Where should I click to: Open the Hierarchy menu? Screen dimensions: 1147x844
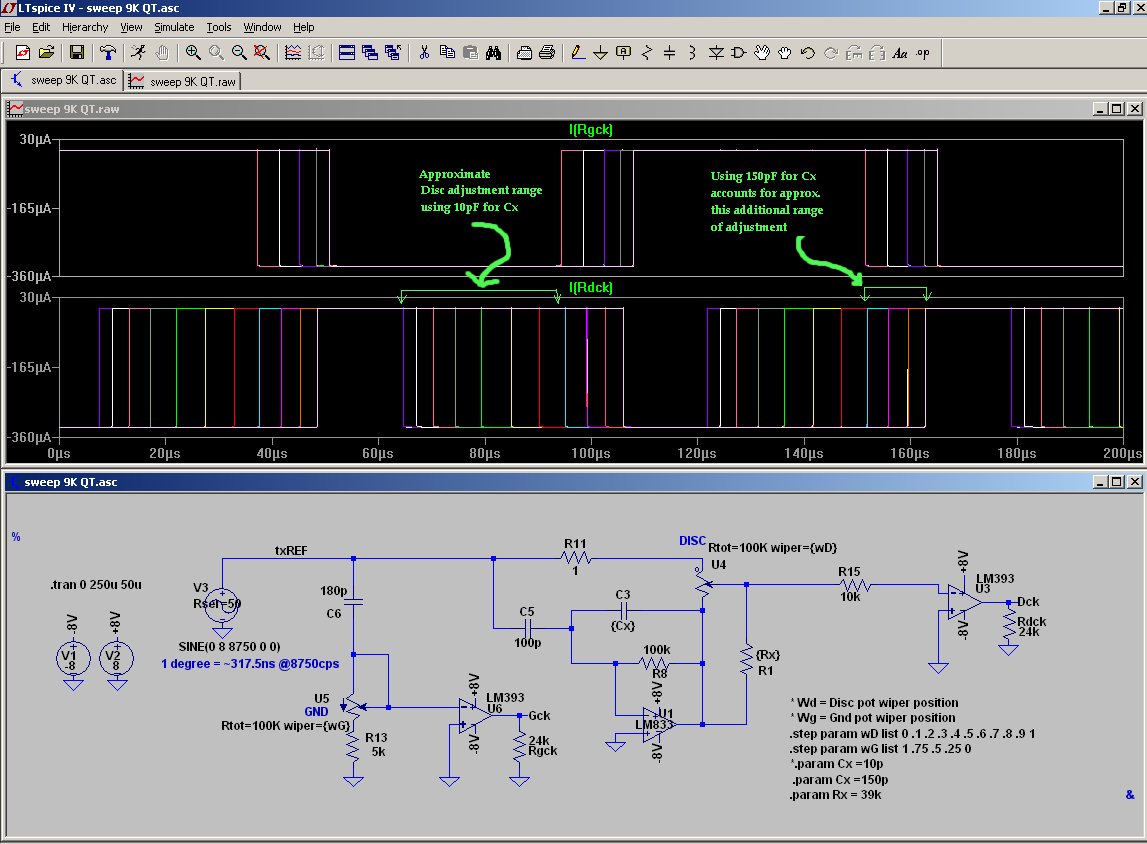tap(85, 27)
